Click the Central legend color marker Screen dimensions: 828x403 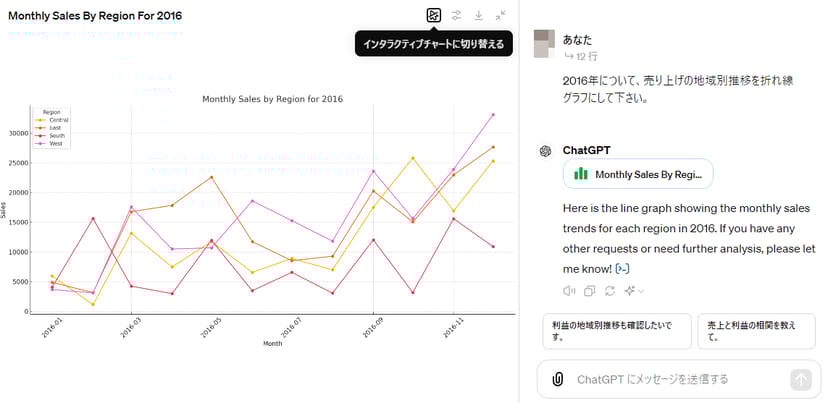pyautogui.click(x=42, y=120)
